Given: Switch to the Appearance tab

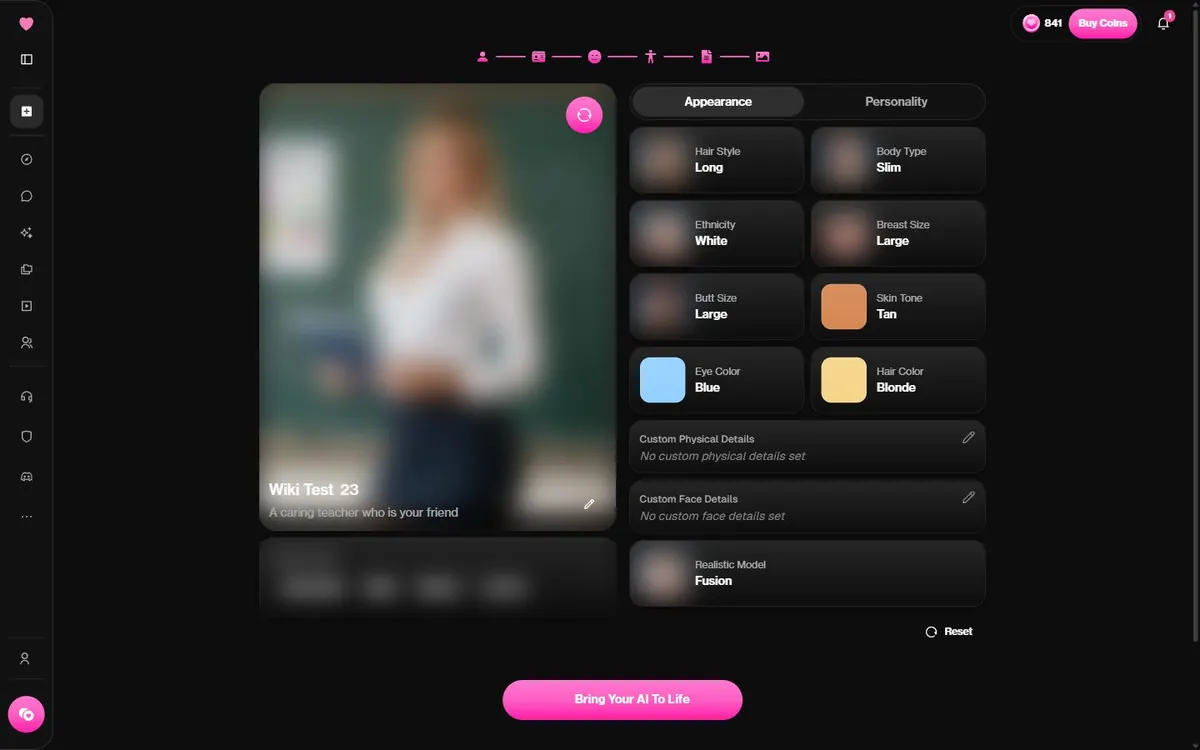Looking at the screenshot, I should (x=718, y=101).
